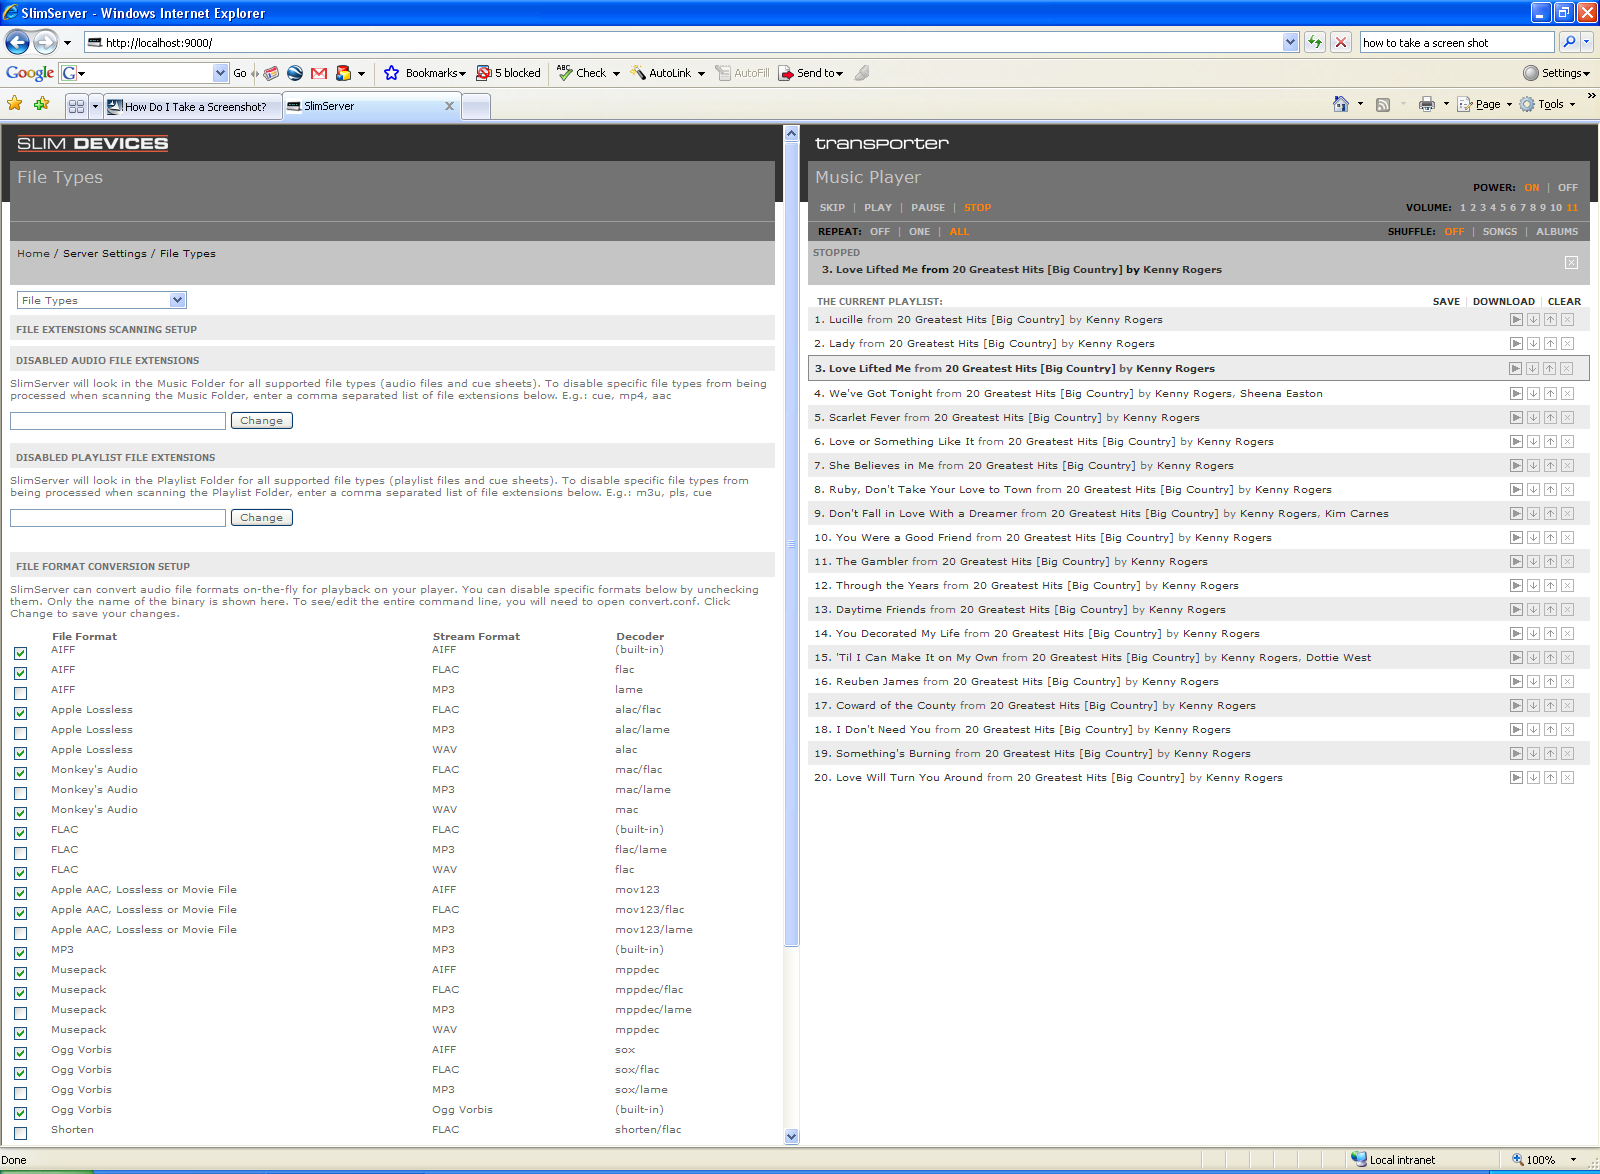Open the File Types settings dropdown
Image resolution: width=1600 pixels, height=1174 pixels.
pos(101,300)
